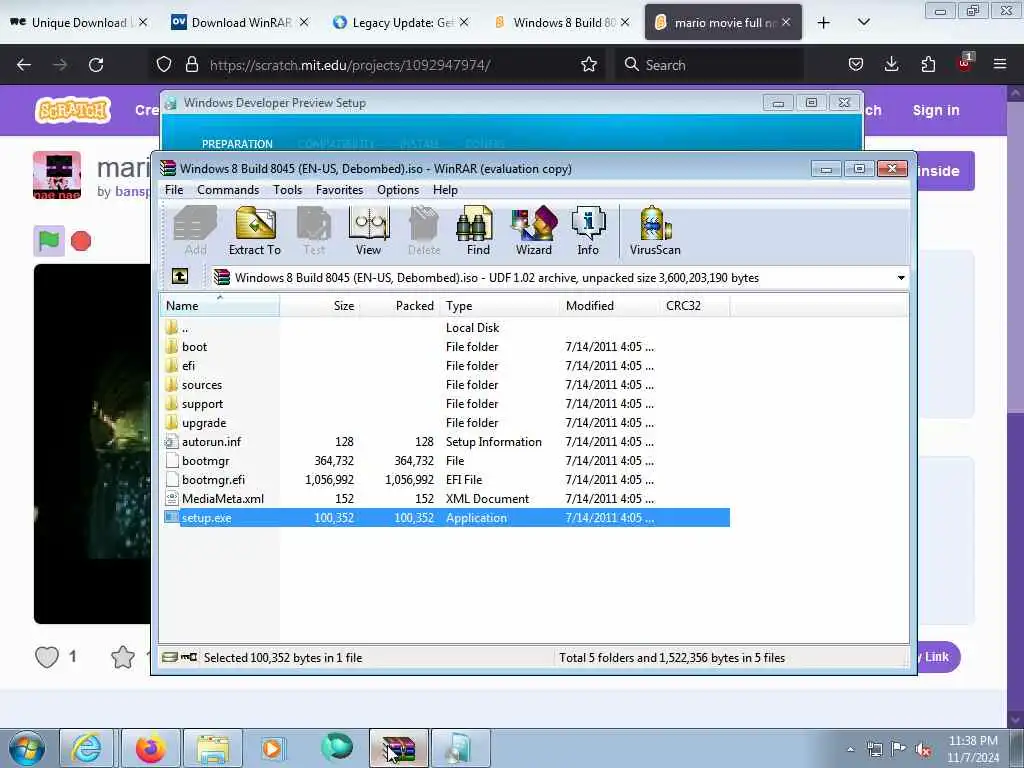Screen dimensions: 1024x768
Task: Select the setup.exe file row
Action: click(x=445, y=517)
